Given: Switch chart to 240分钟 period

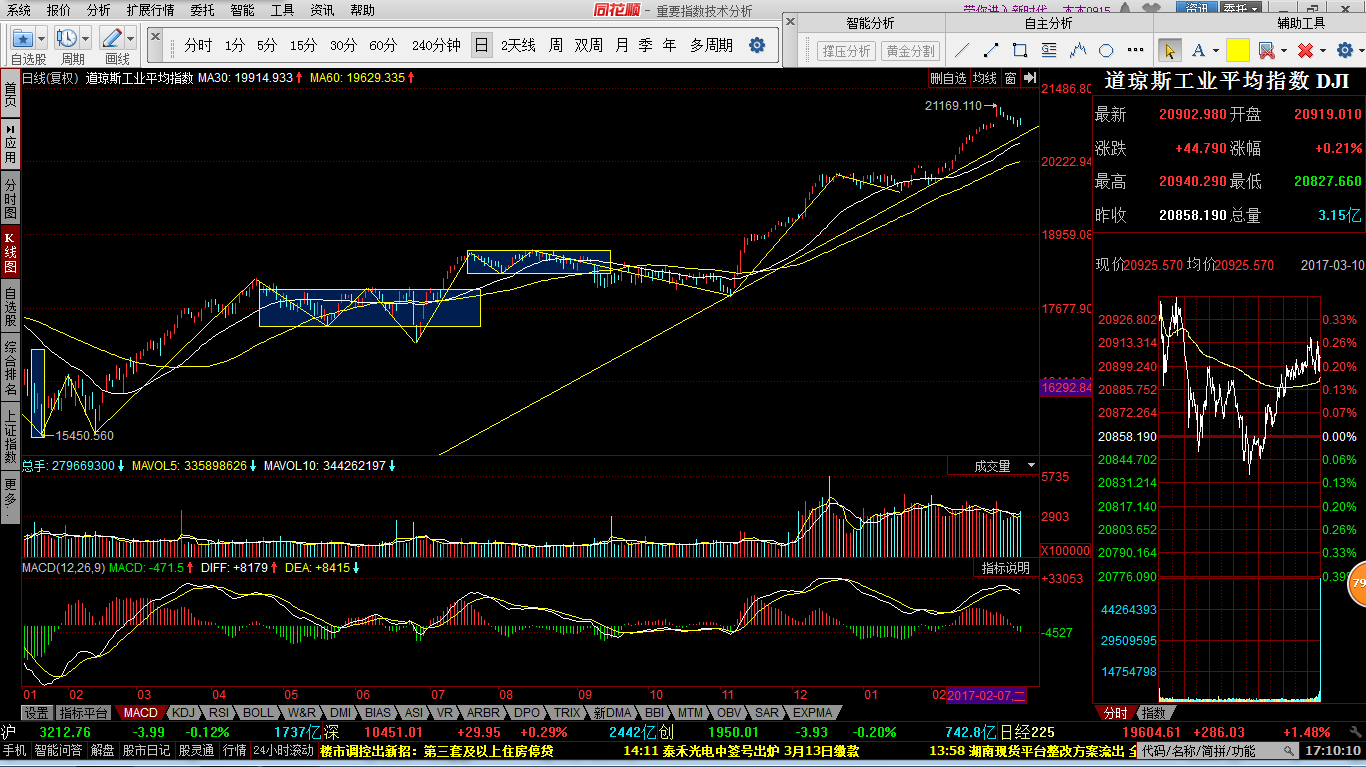Looking at the screenshot, I should (x=436, y=45).
